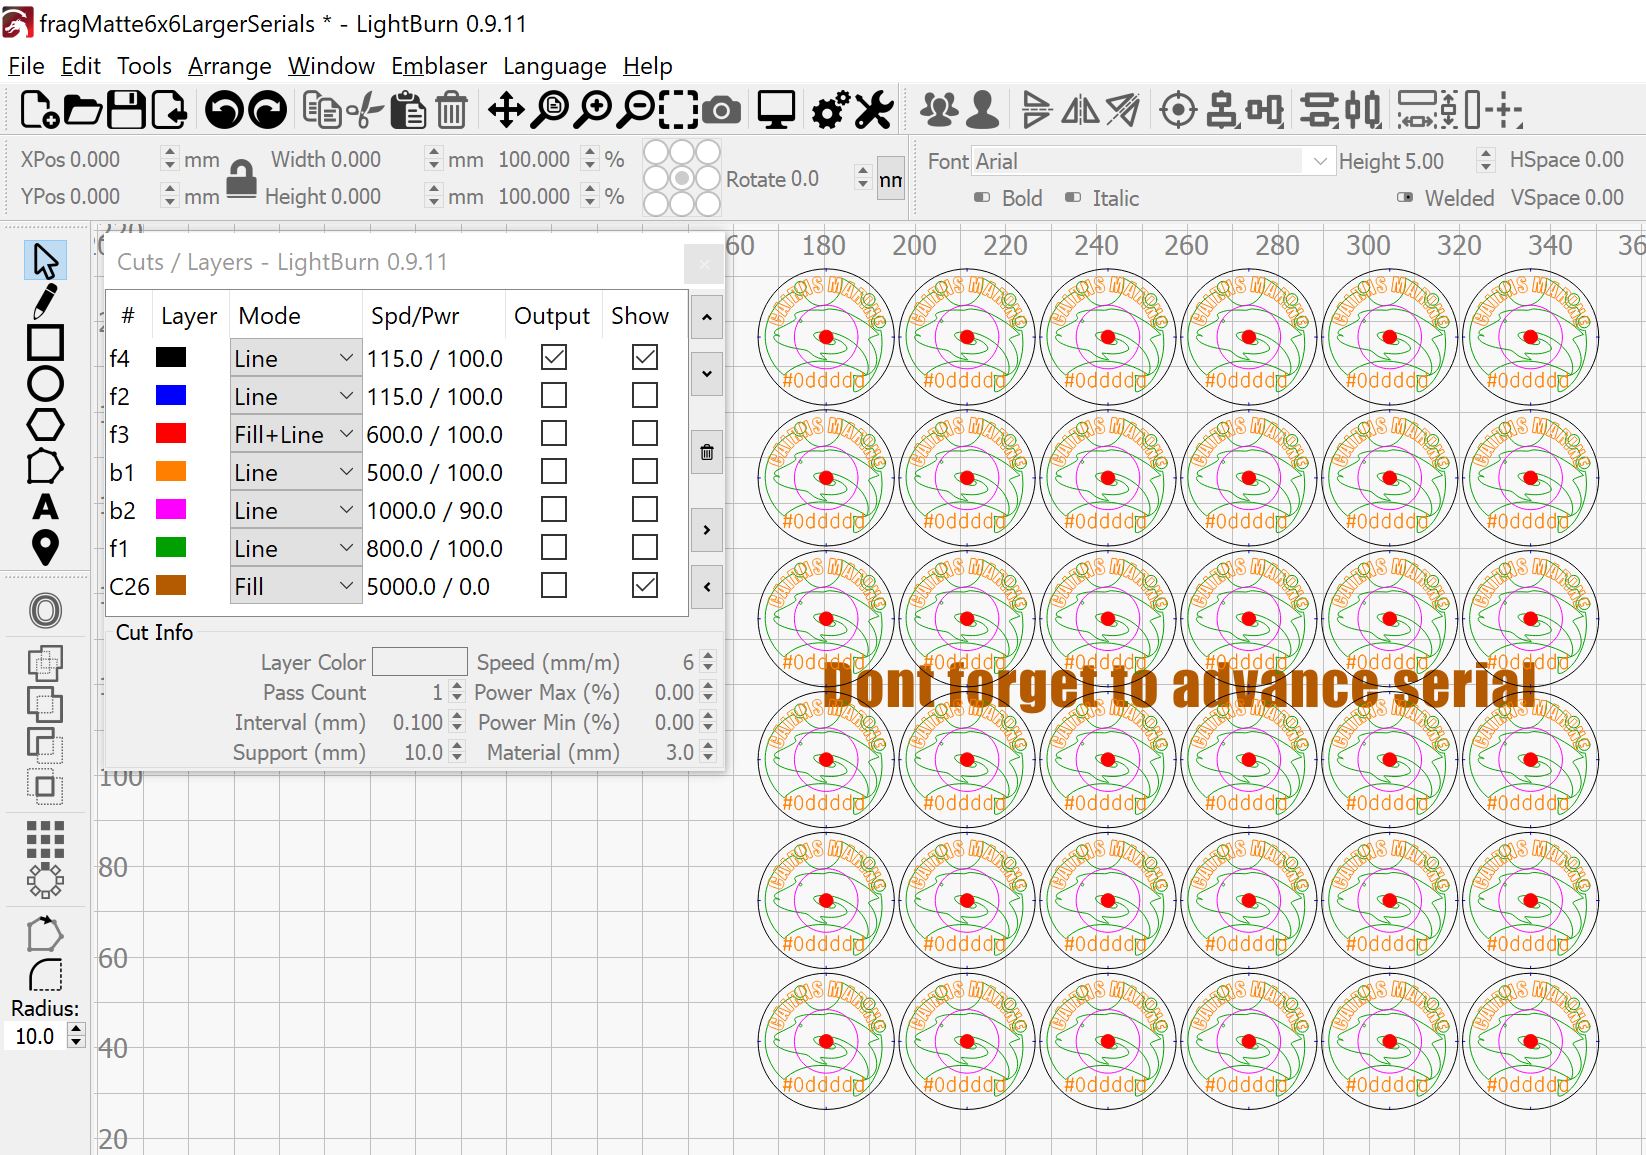
Task: Open the Arrange menu
Action: [229, 66]
